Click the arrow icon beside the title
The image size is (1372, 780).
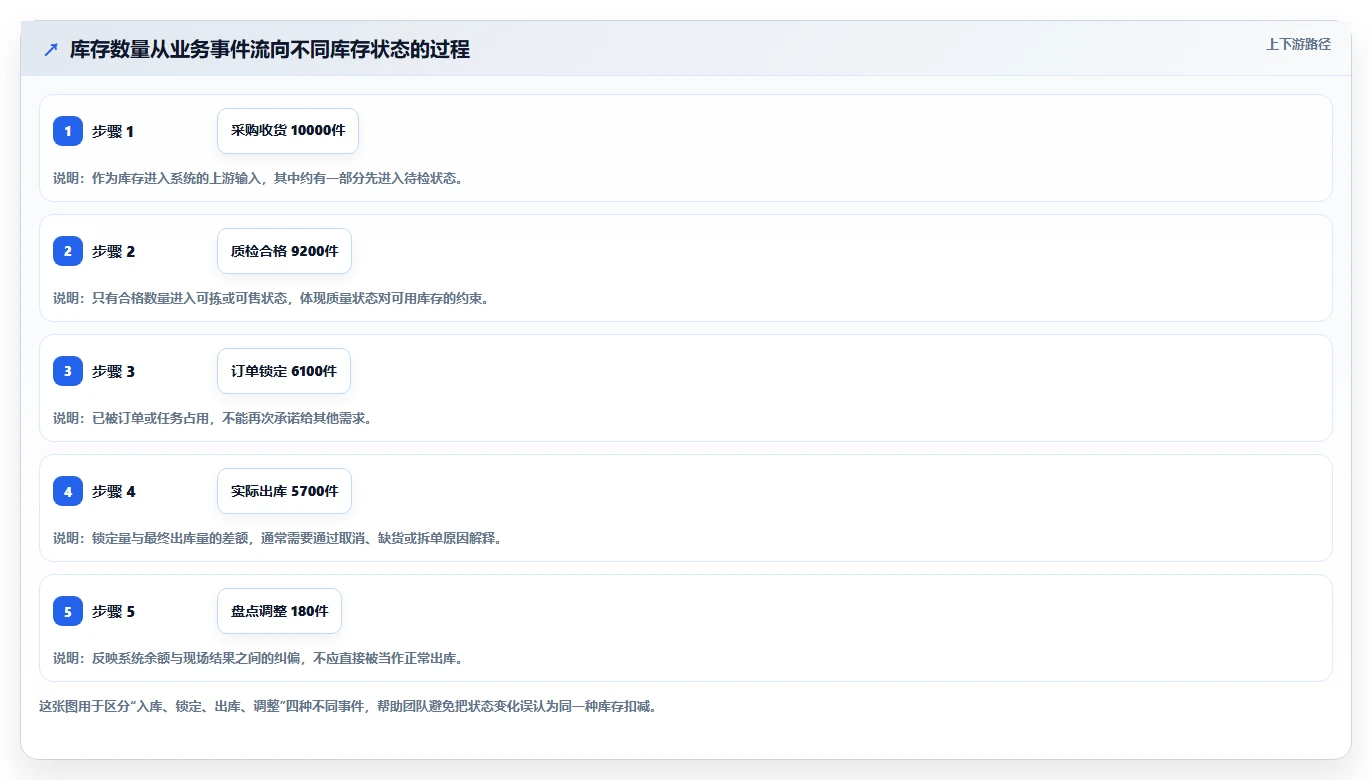point(51,50)
